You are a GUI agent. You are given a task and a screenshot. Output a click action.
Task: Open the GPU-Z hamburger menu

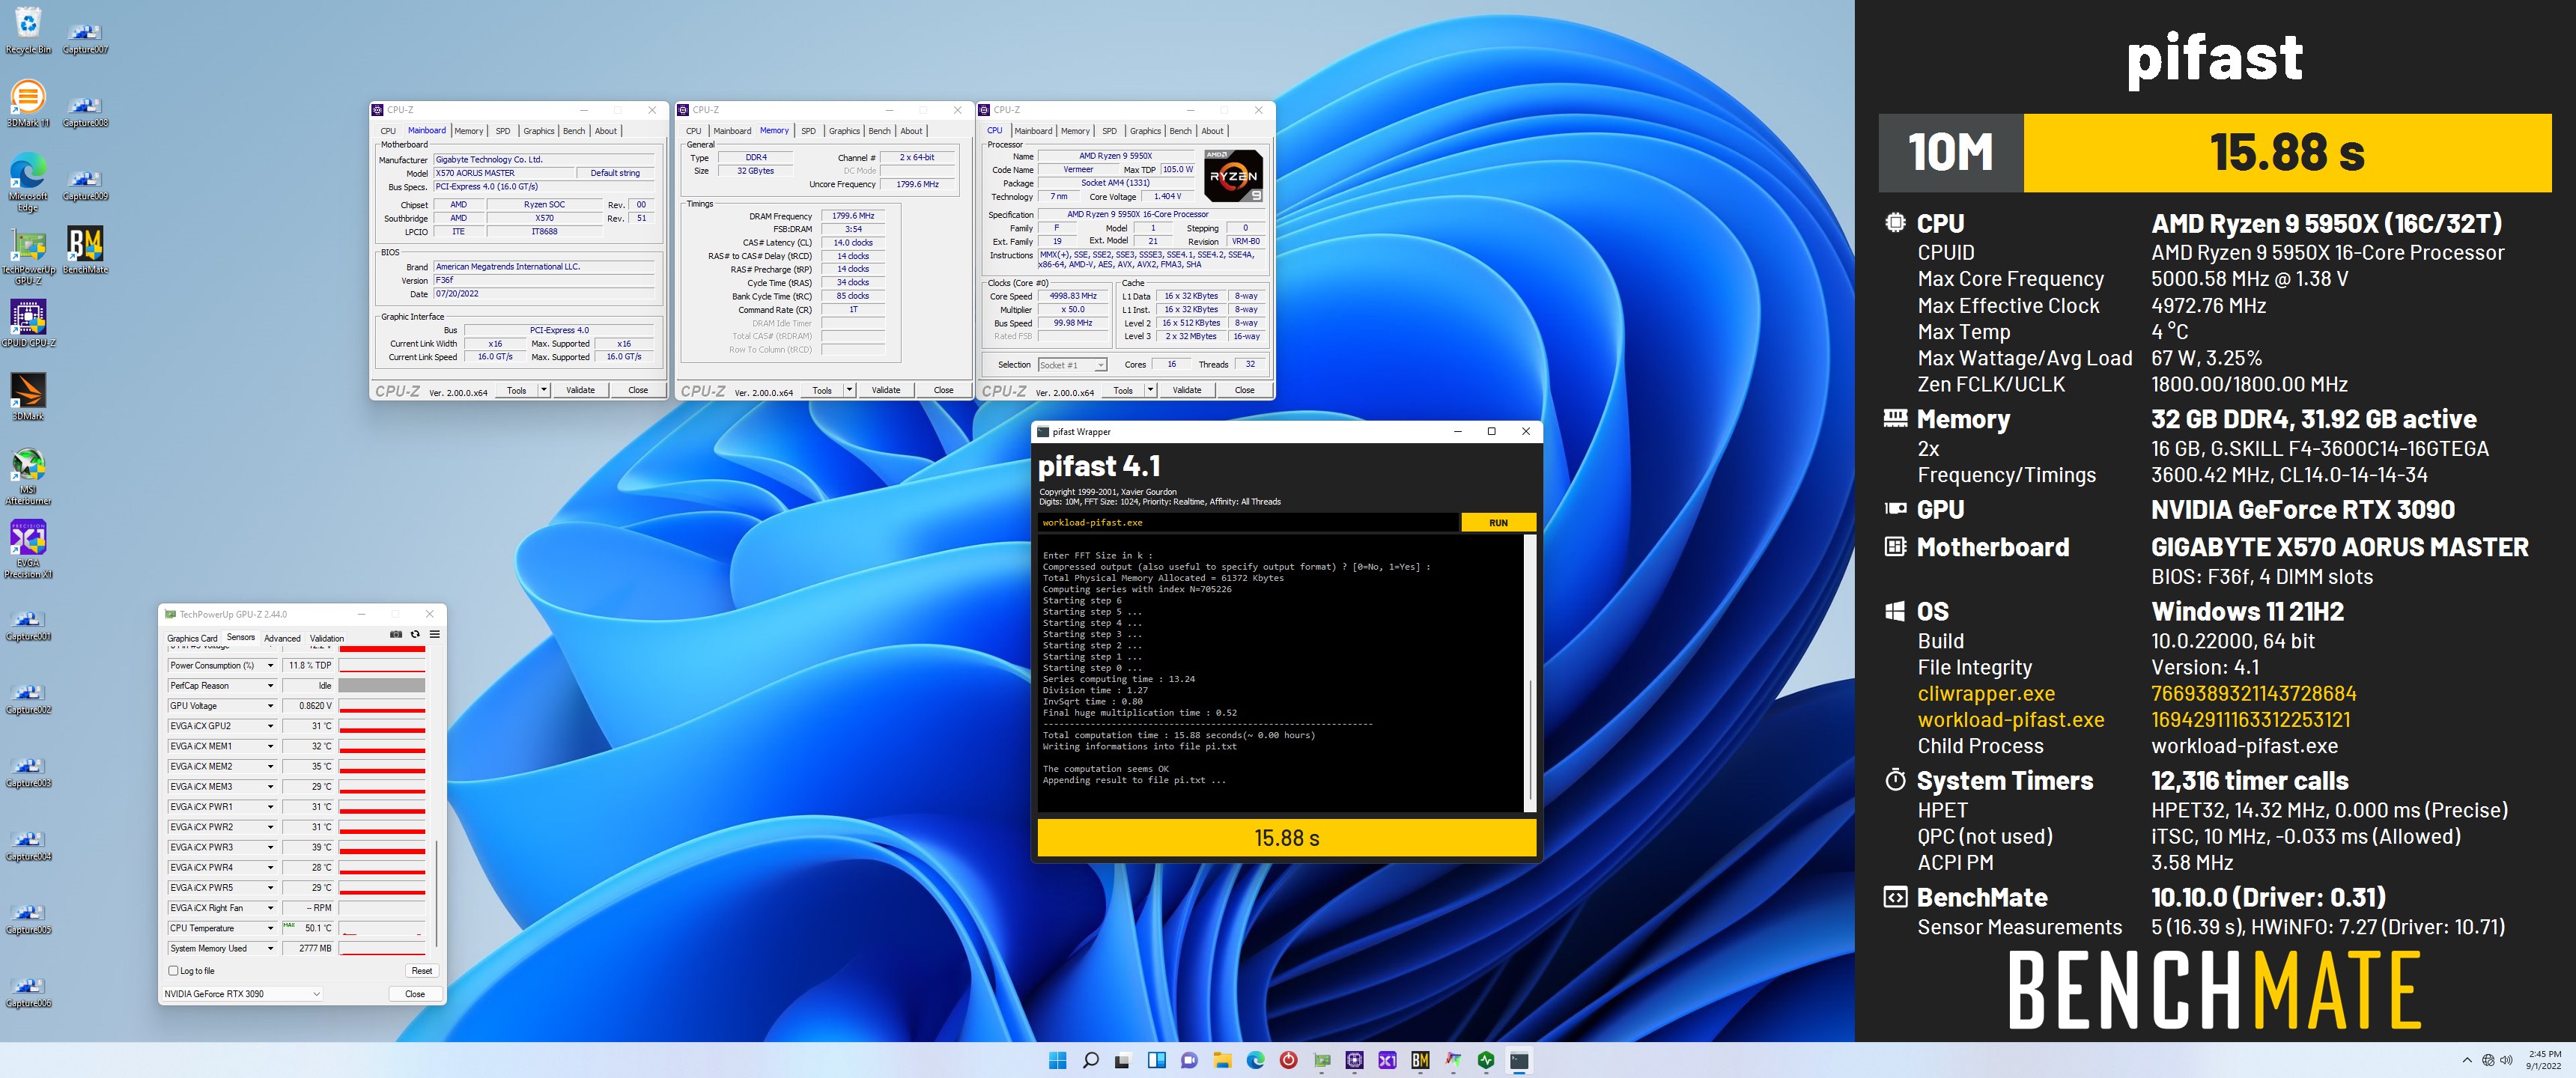click(x=434, y=634)
